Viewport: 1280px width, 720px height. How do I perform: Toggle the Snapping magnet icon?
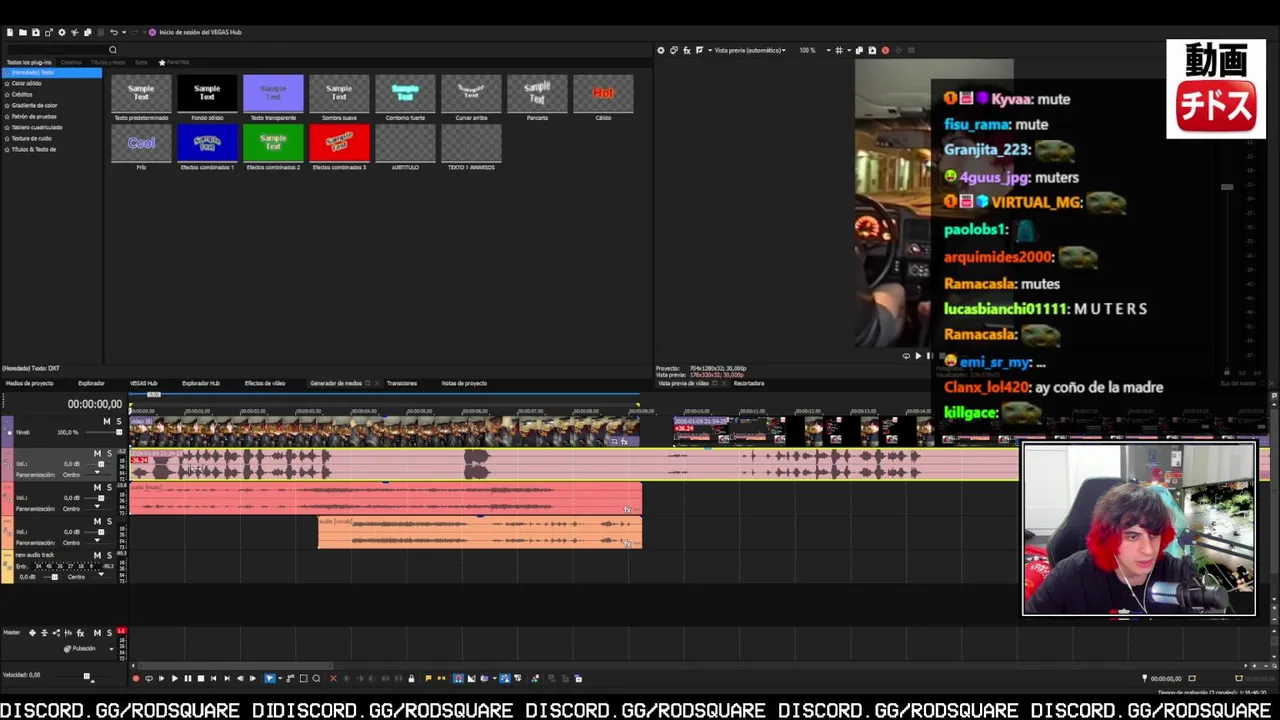[458, 679]
